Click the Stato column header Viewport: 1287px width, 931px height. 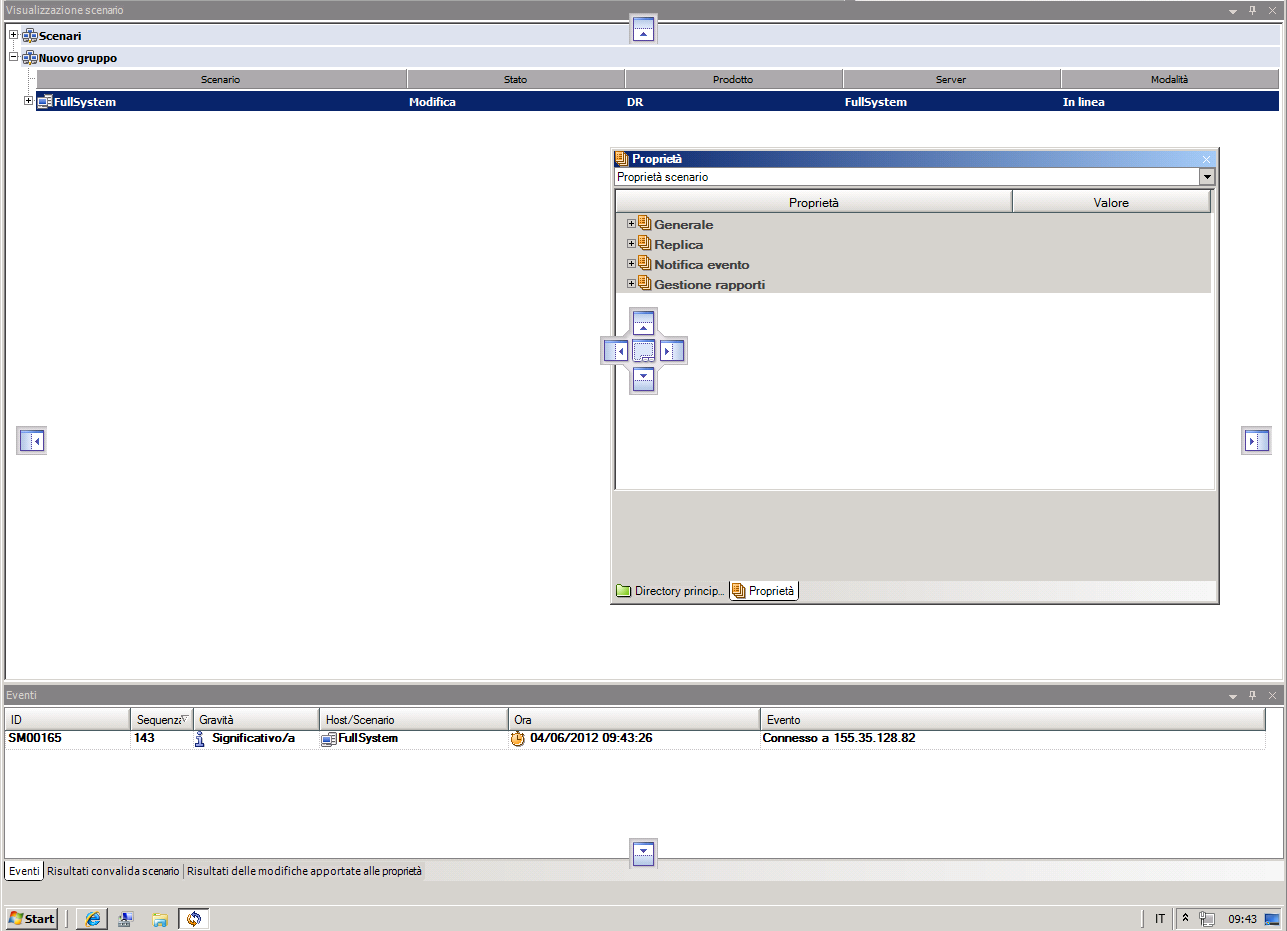point(516,79)
